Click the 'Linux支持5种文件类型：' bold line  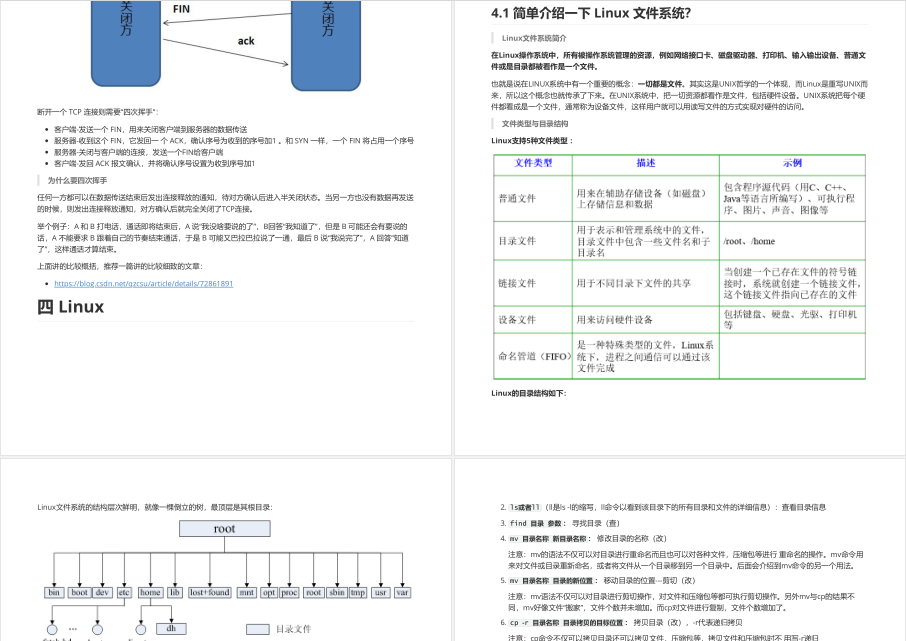tap(532, 140)
